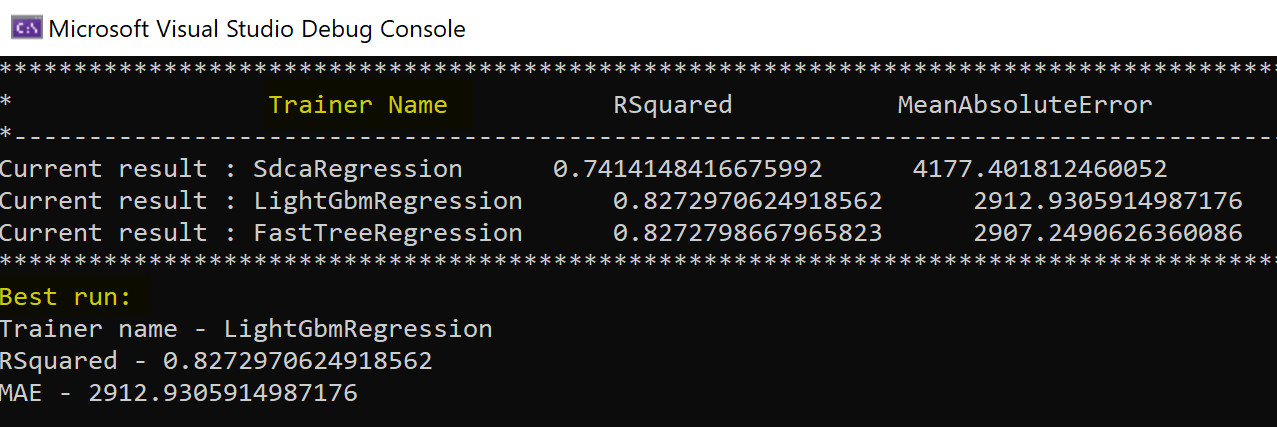1277x427 pixels.
Task: Click the Trainer name - LightGbmRegression line
Action: tap(246, 329)
